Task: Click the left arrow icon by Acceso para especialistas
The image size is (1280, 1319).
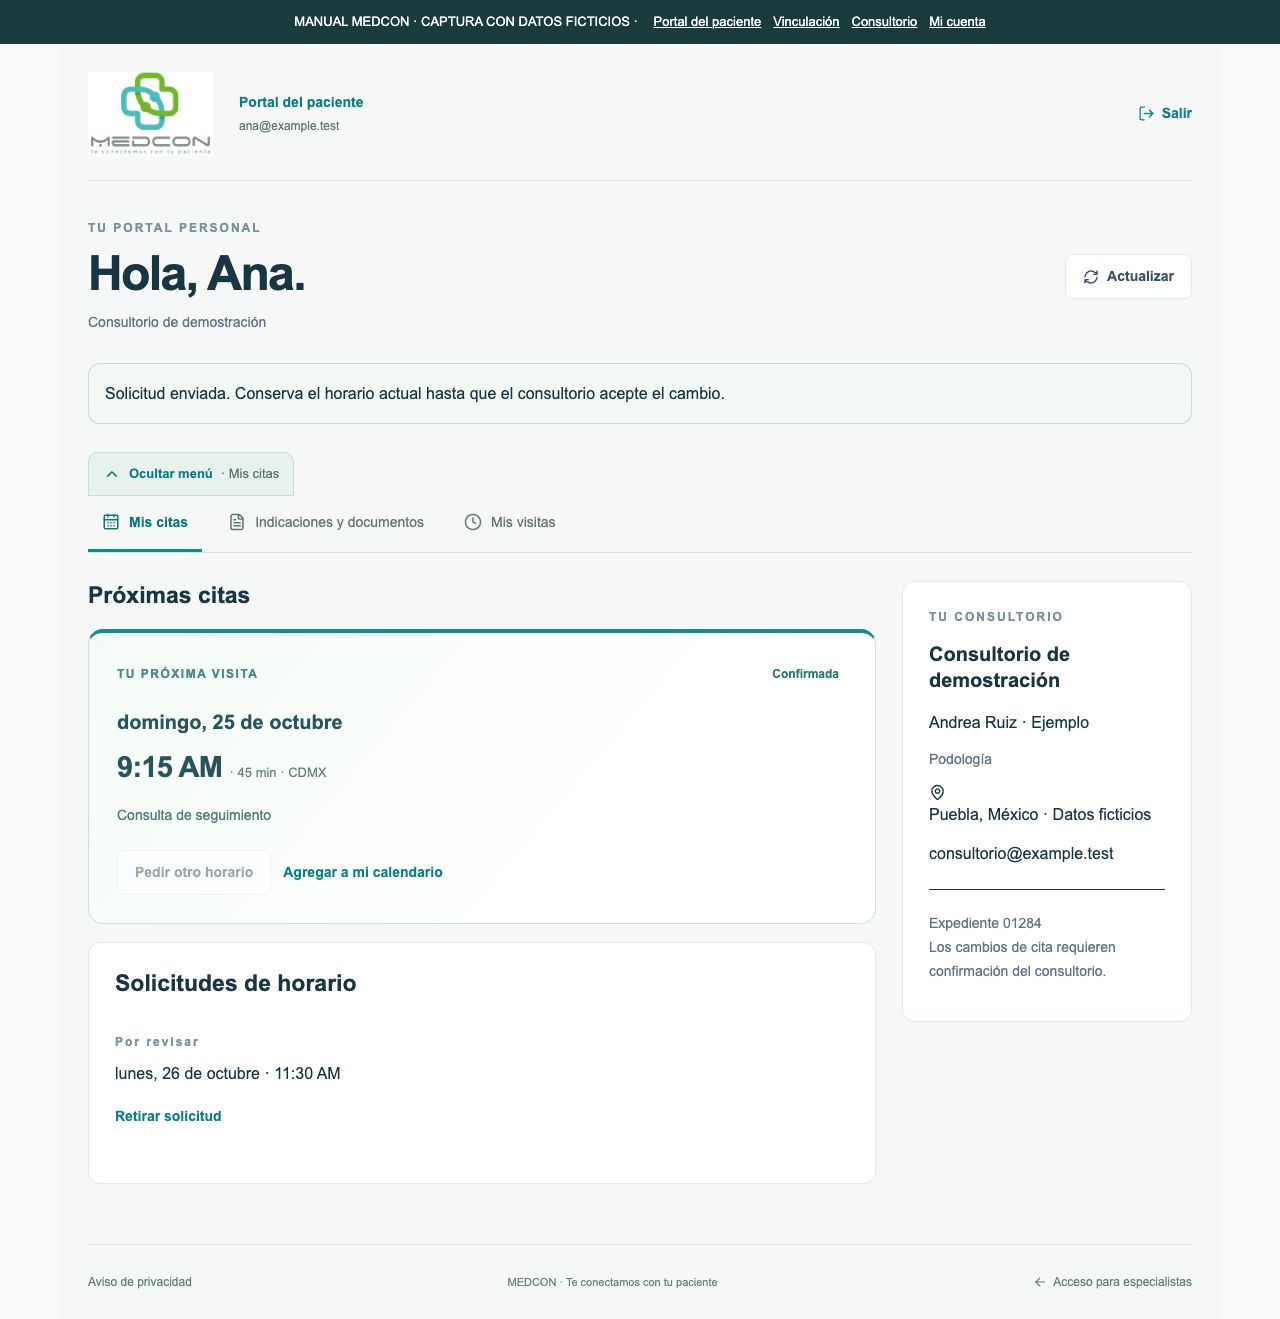Action: [1040, 1282]
